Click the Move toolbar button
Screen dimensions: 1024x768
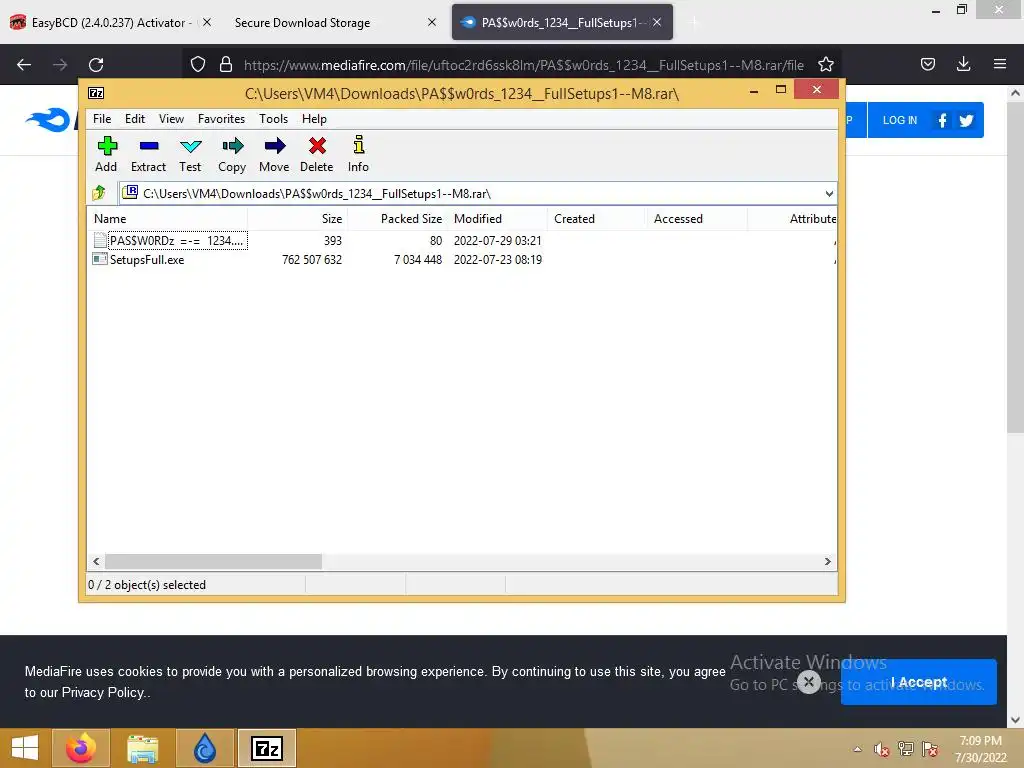(x=274, y=155)
